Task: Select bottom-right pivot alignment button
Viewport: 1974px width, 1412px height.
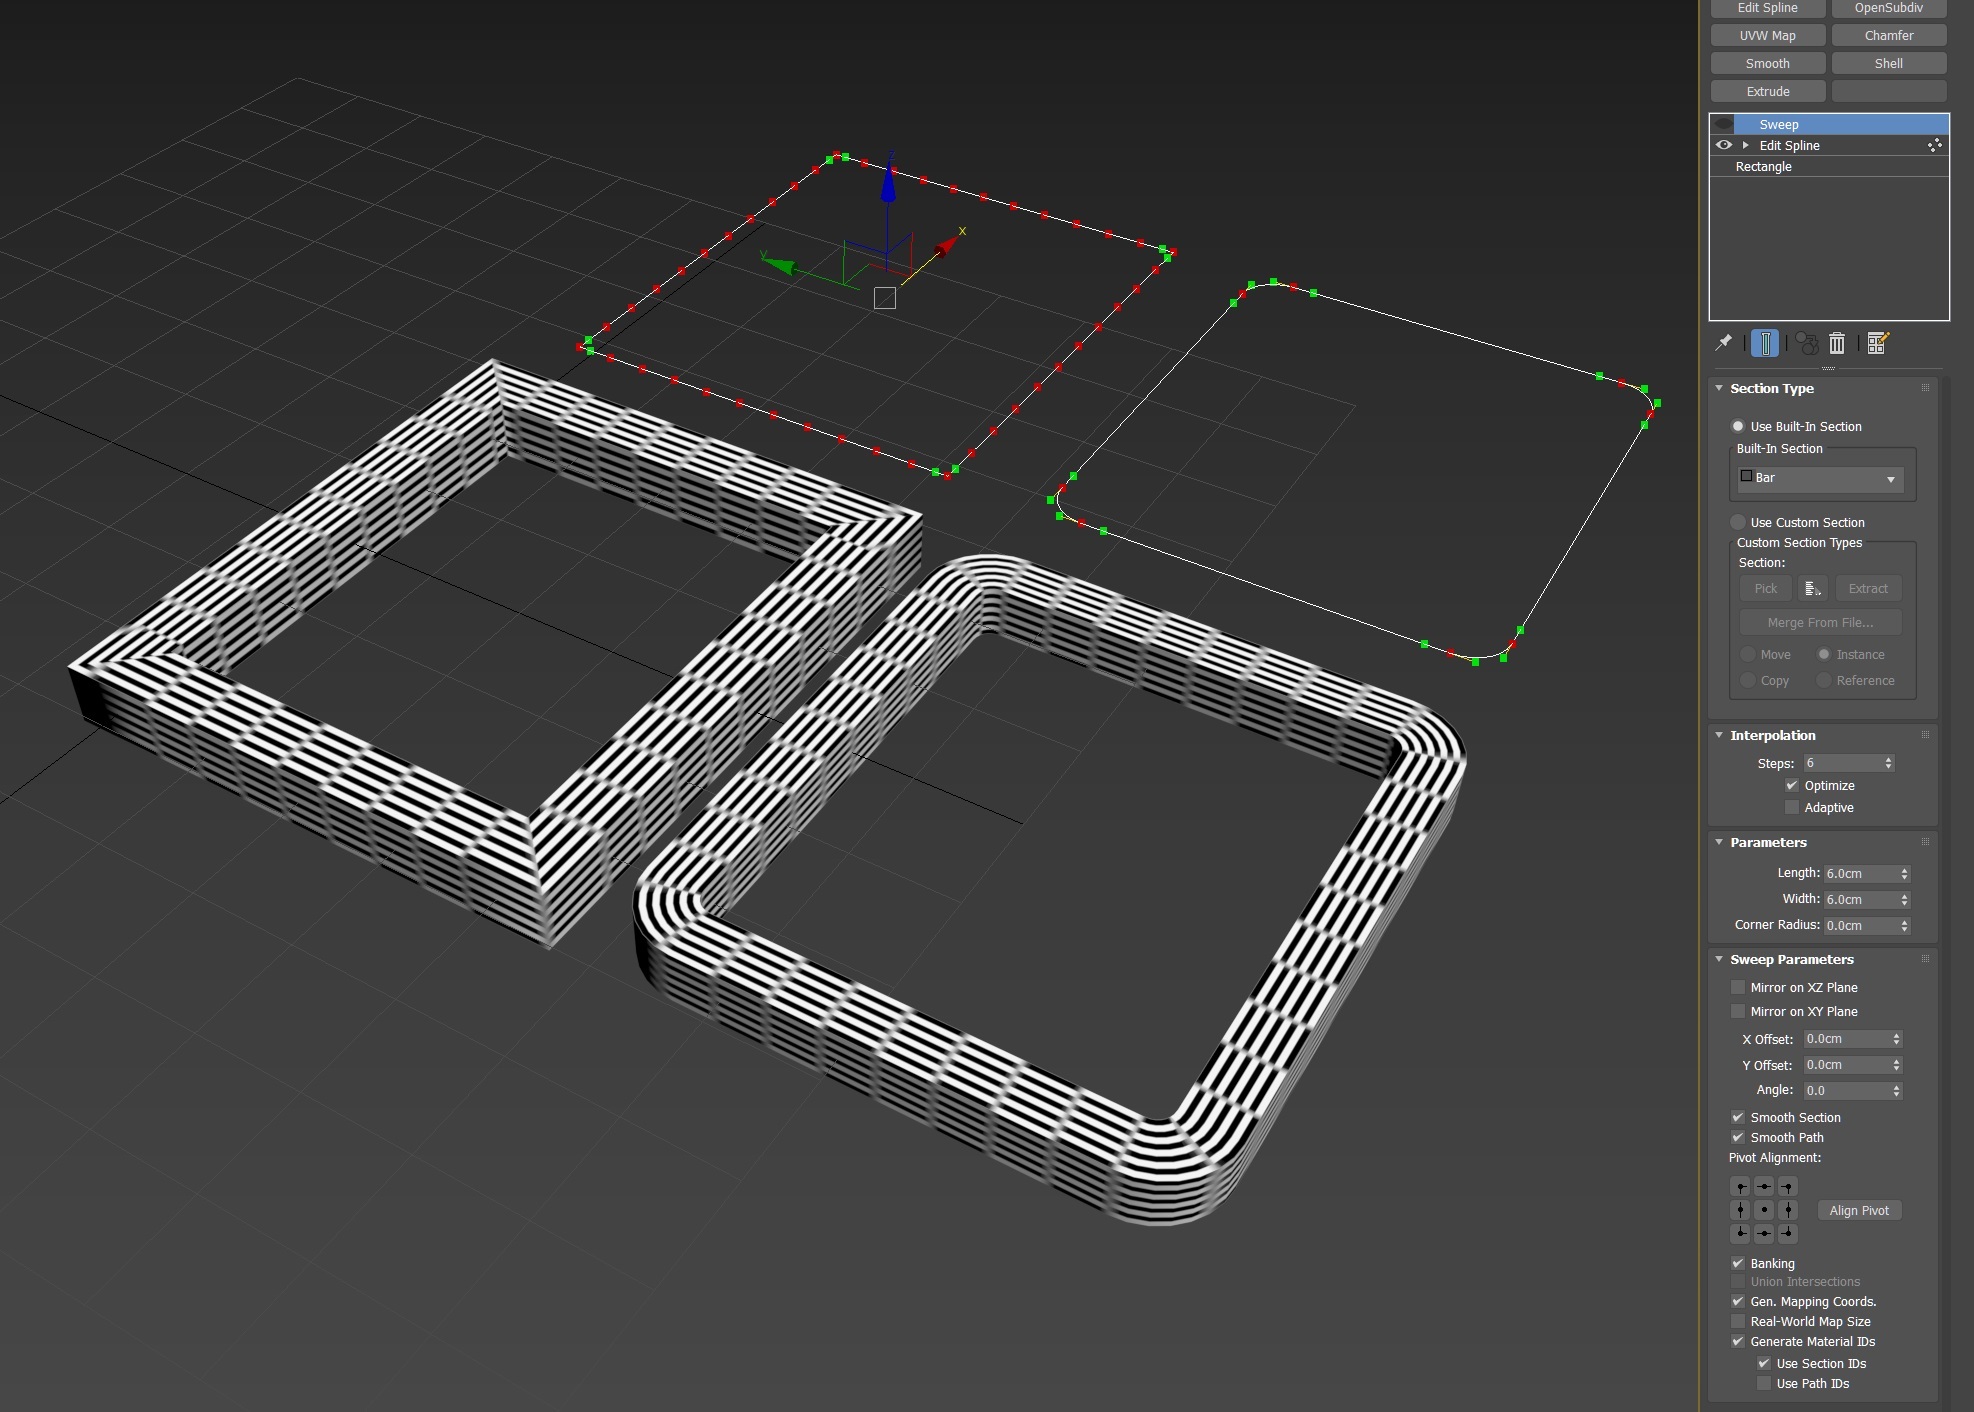Action: 1788,1233
